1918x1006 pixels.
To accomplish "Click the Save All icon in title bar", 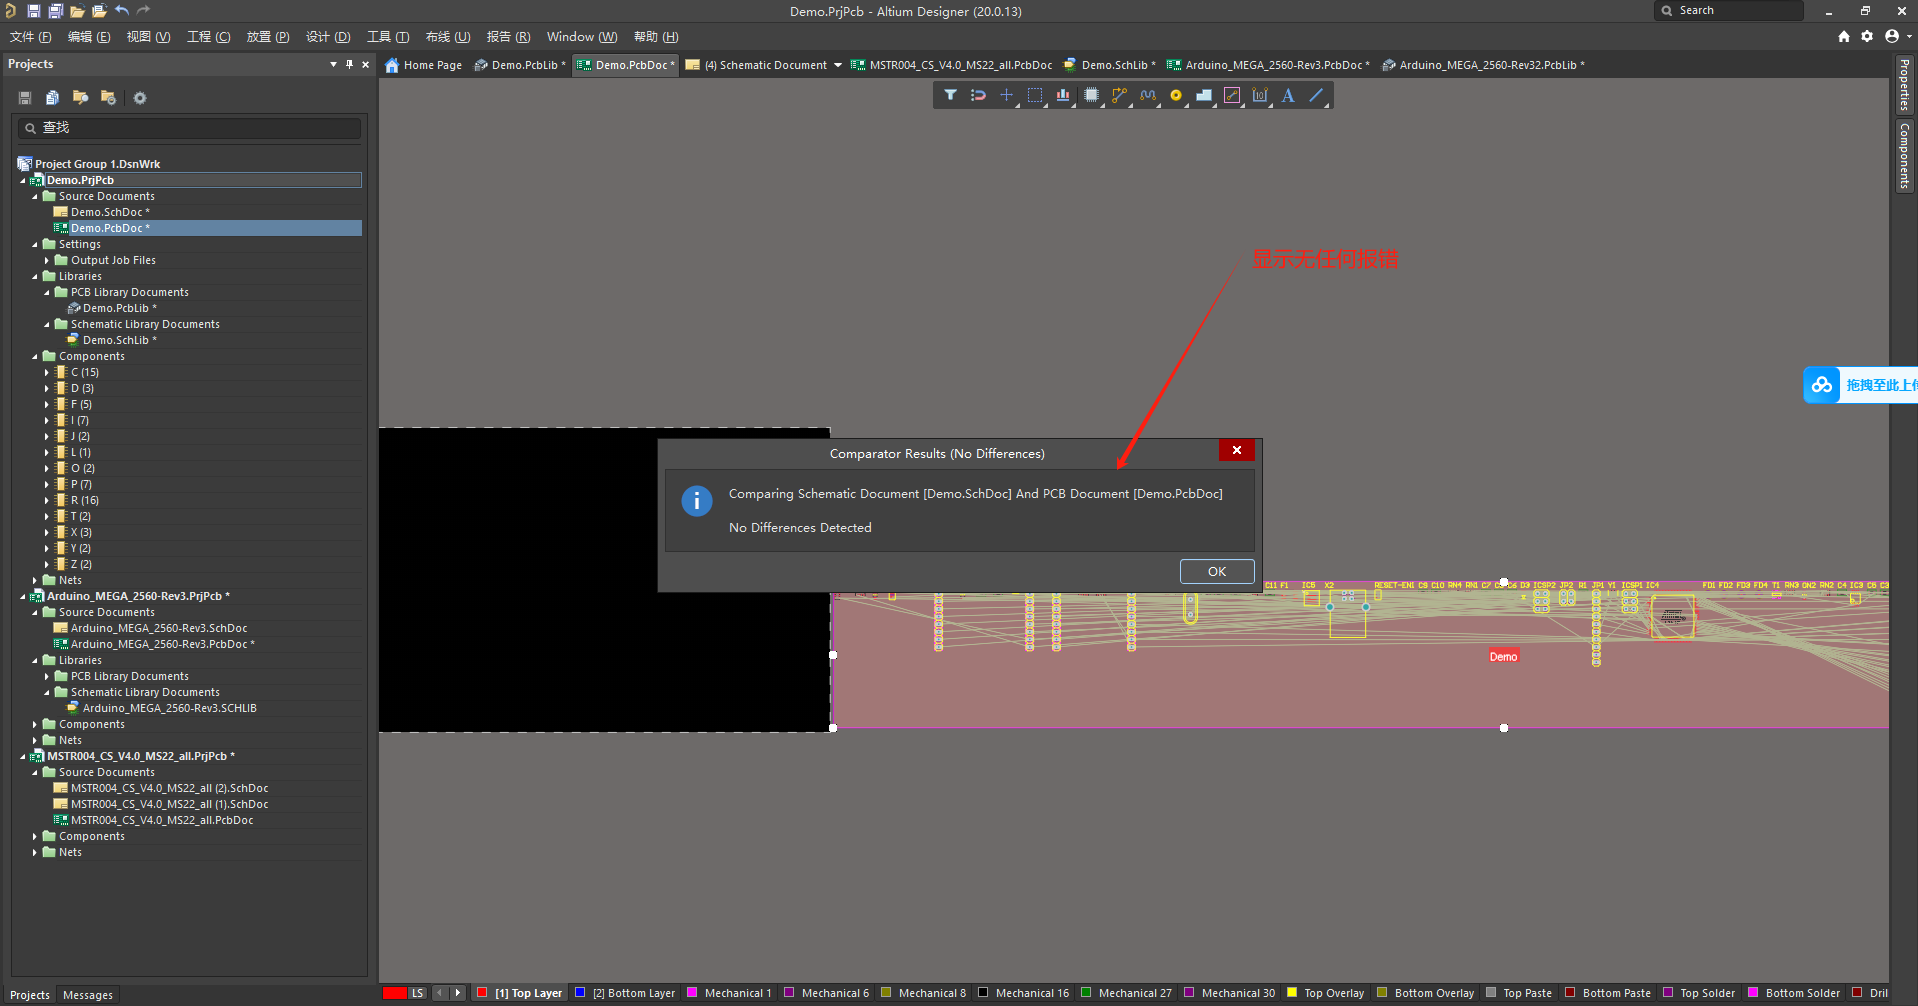I will [55, 11].
